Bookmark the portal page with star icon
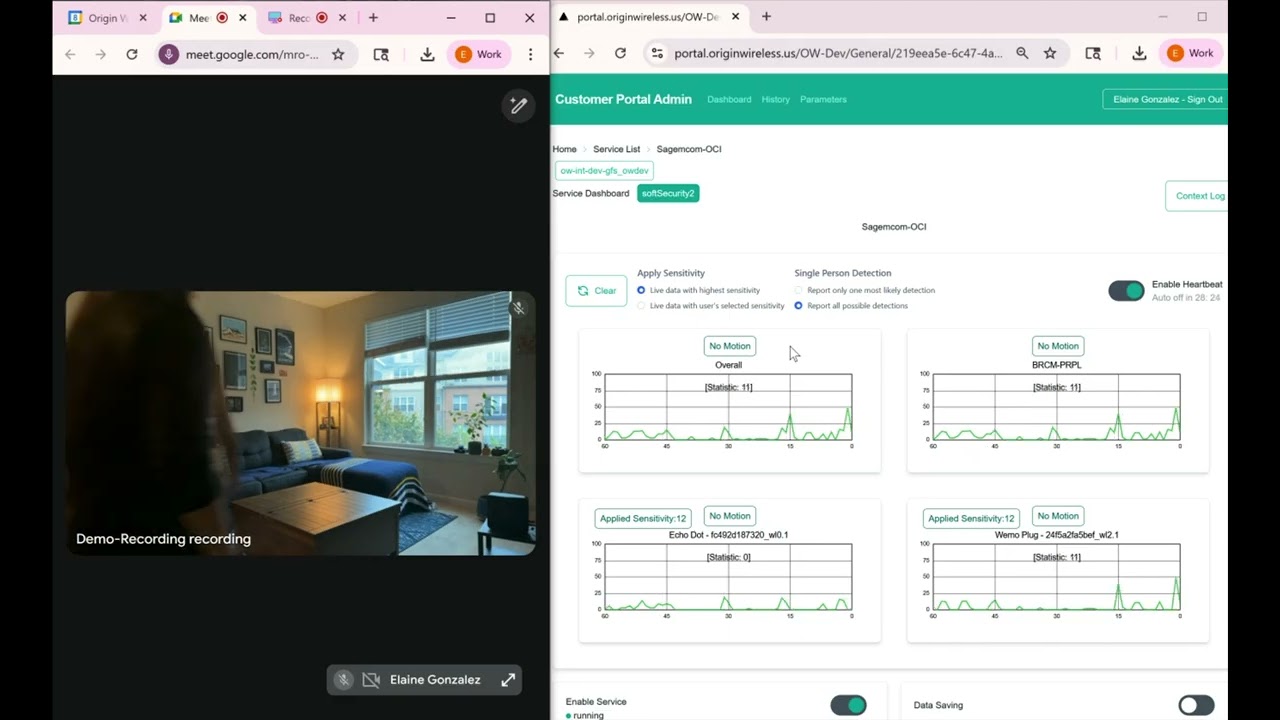 (1050, 53)
